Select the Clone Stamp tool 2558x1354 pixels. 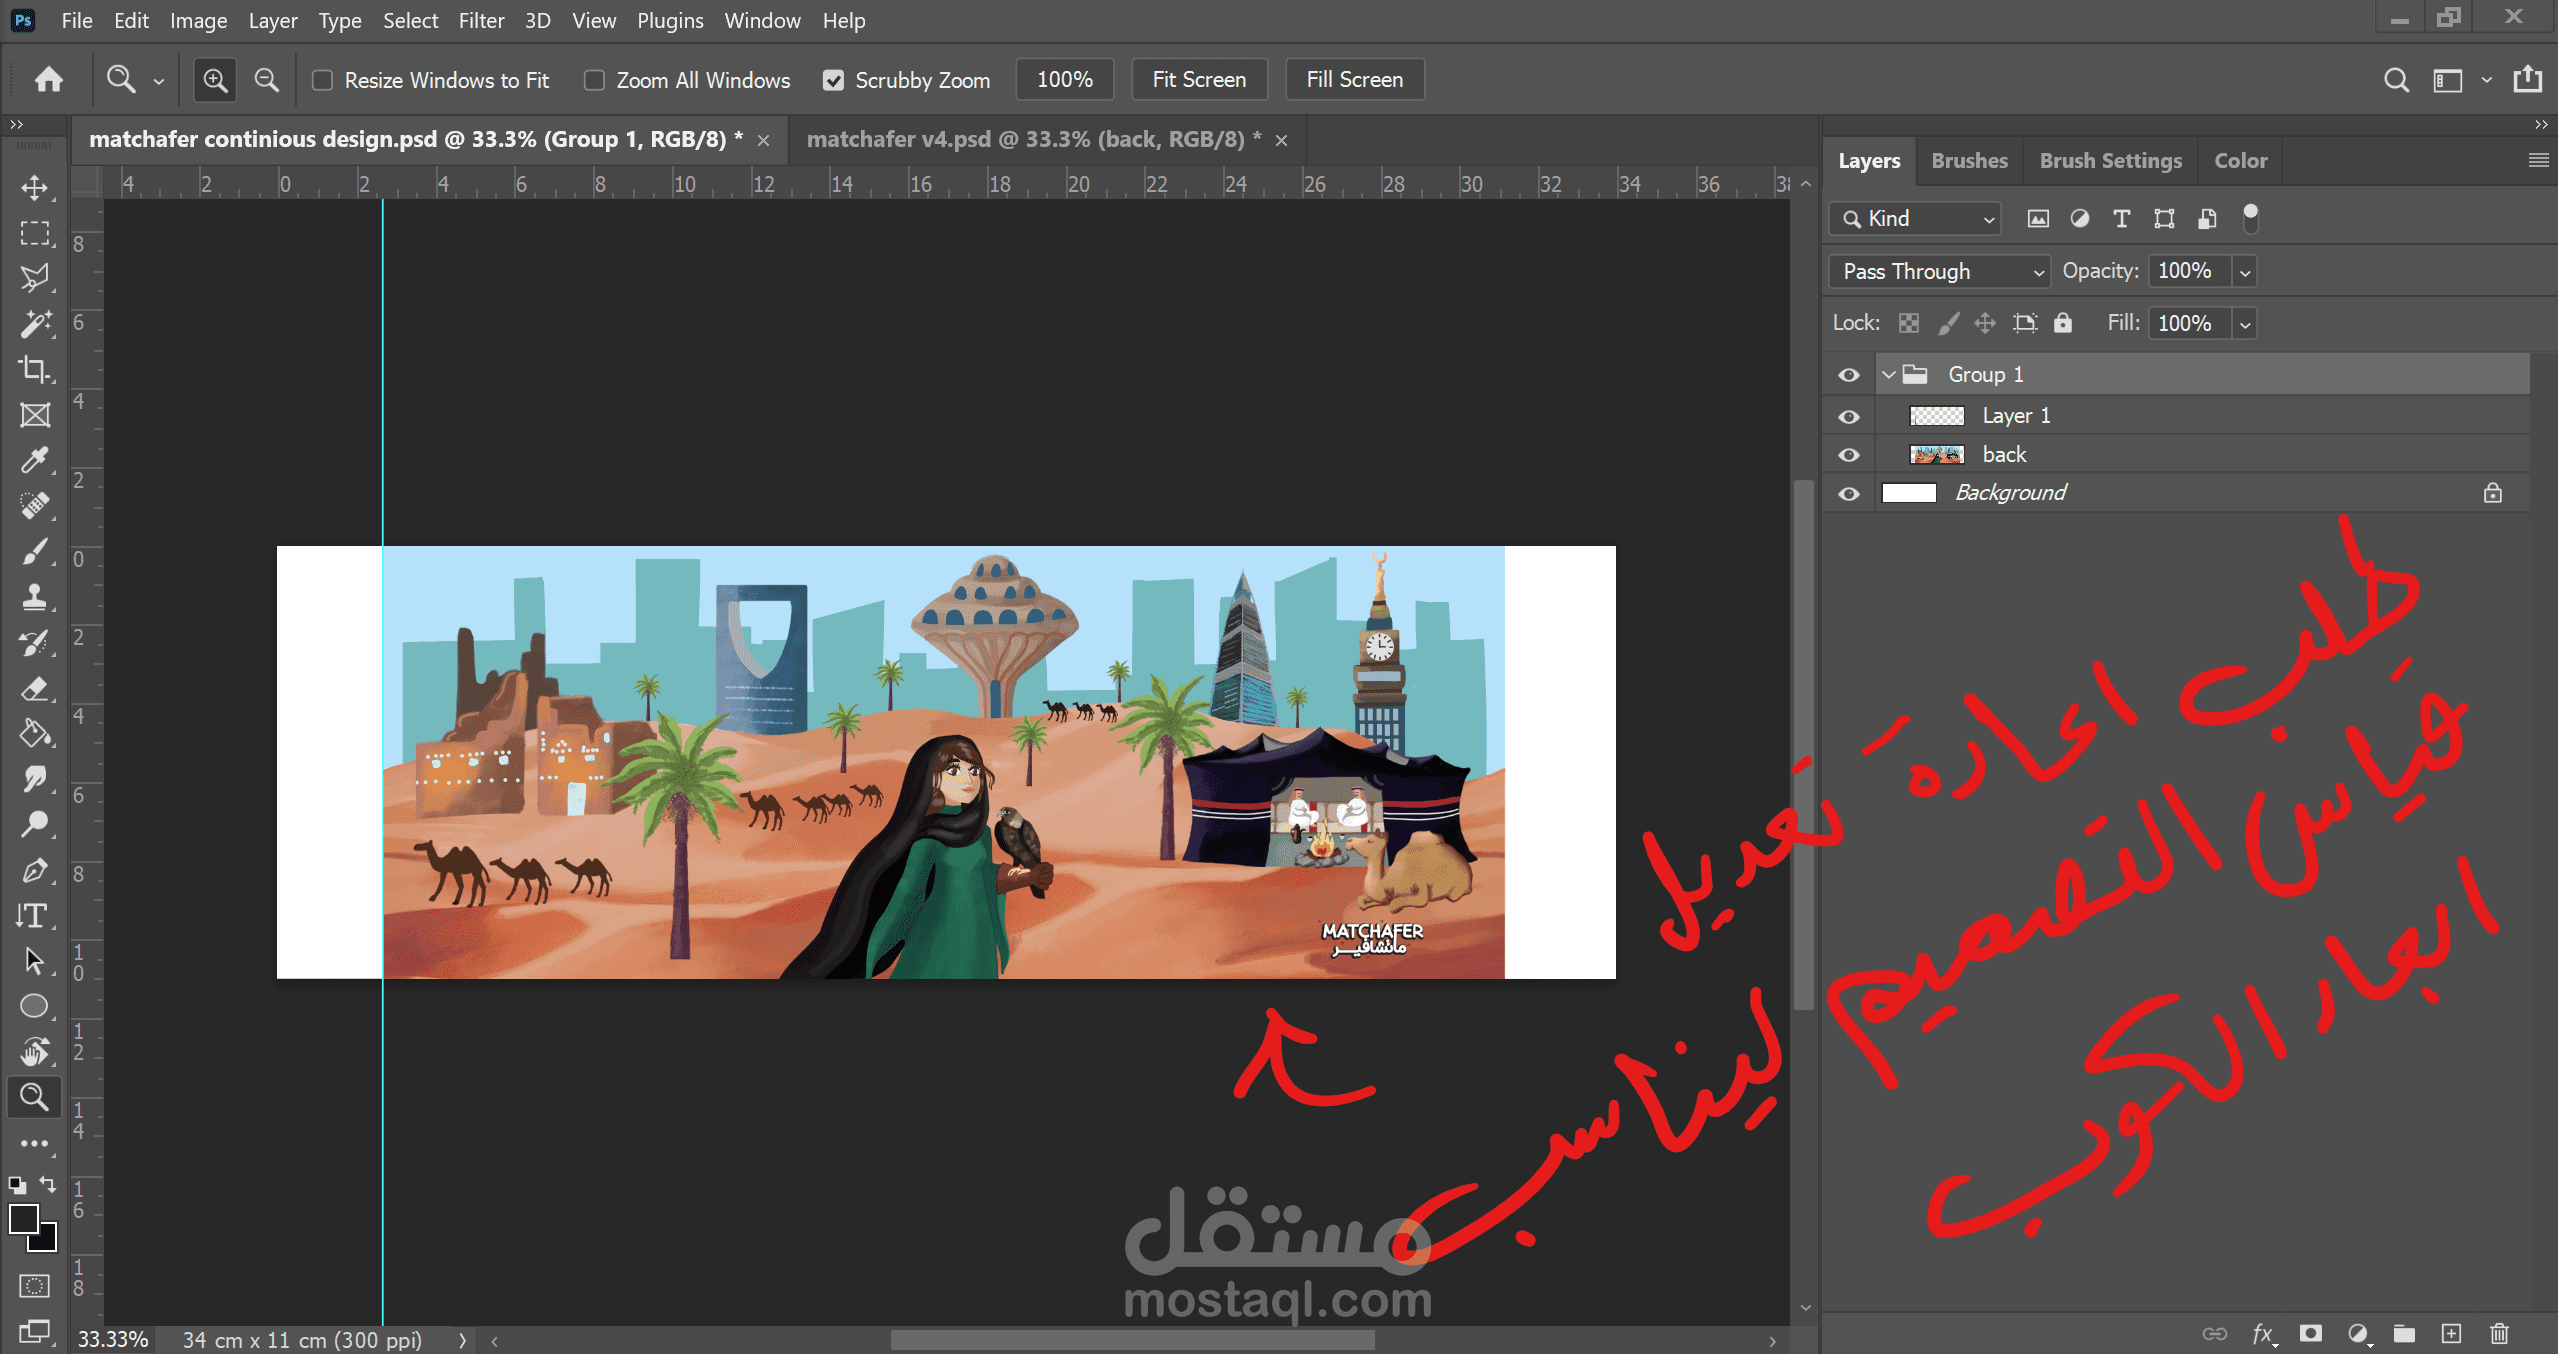(x=35, y=597)
